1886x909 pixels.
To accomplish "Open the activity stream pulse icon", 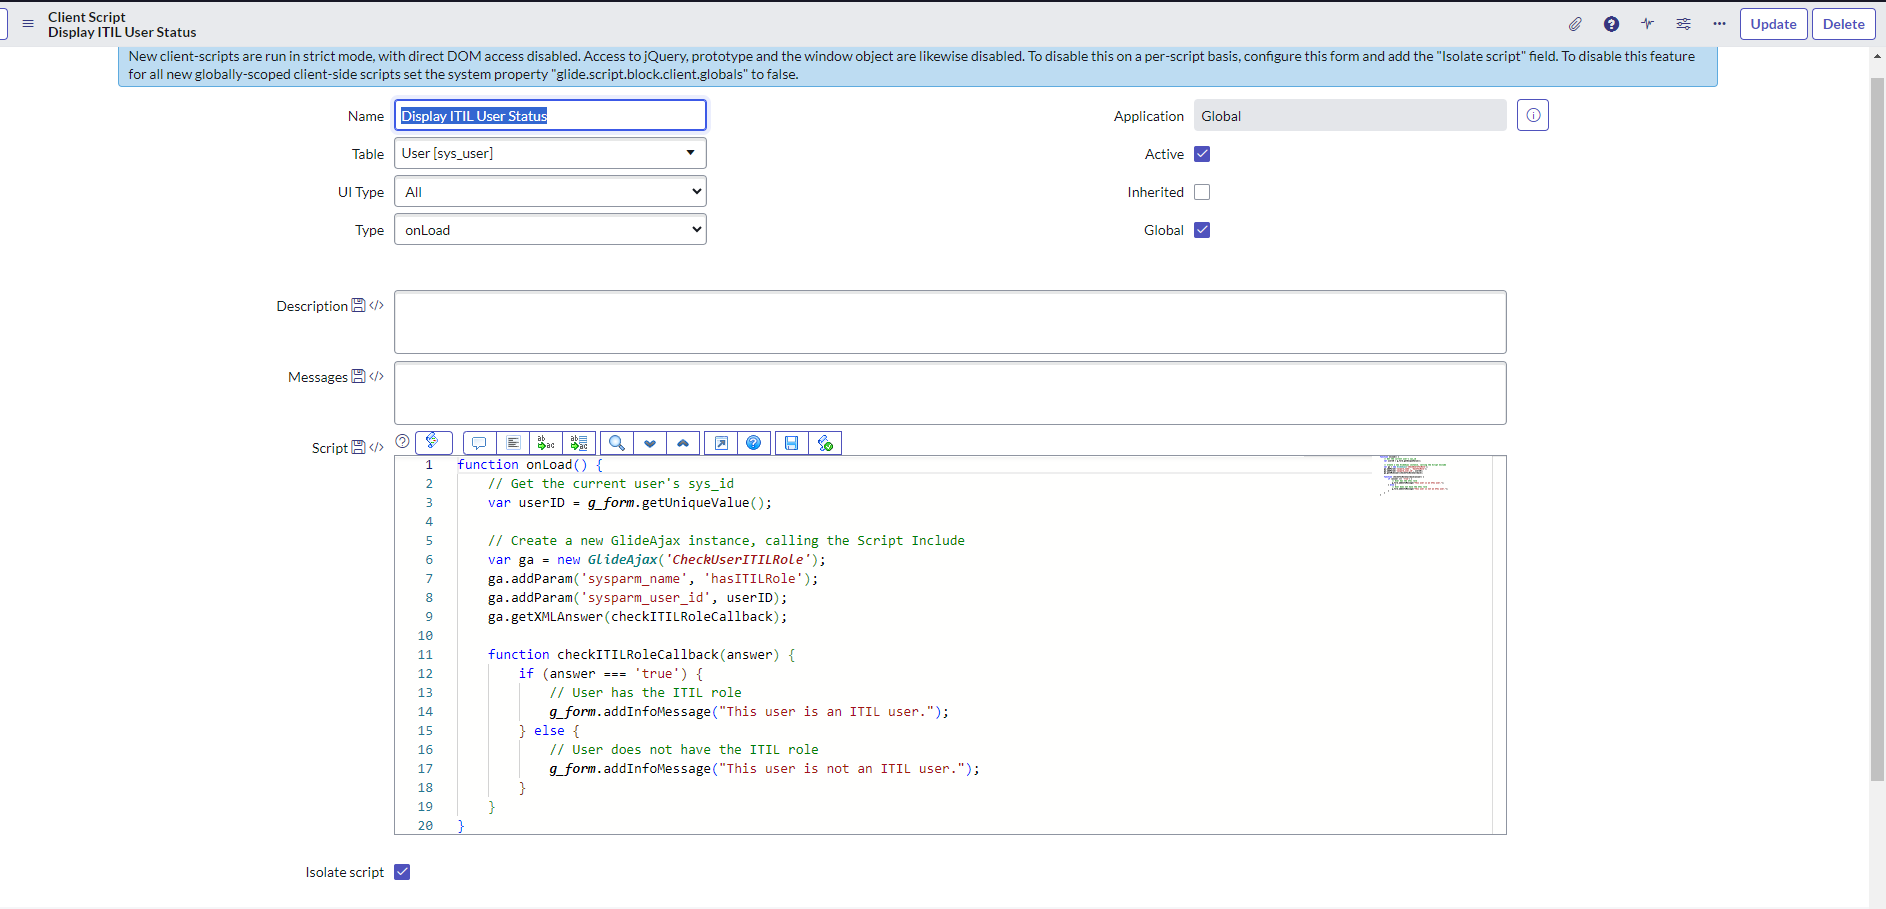I will (1647, 24).
